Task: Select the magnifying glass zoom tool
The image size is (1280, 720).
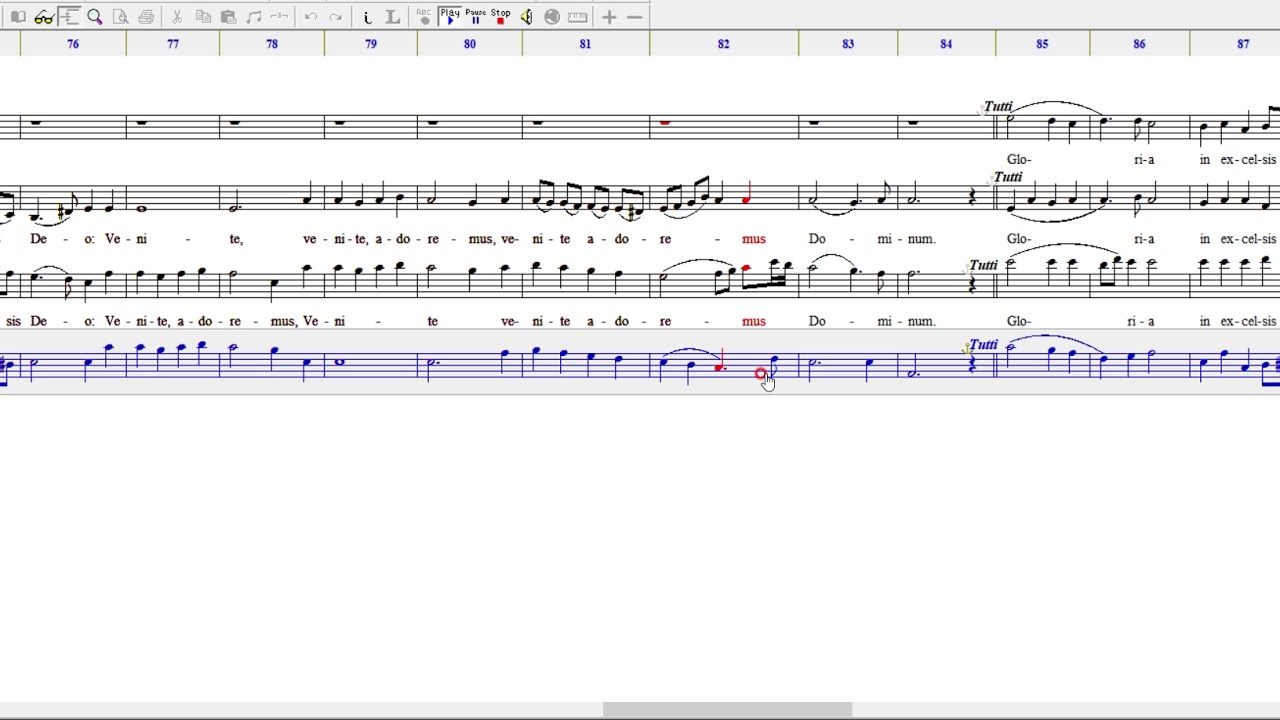Action: pos(95,17)
